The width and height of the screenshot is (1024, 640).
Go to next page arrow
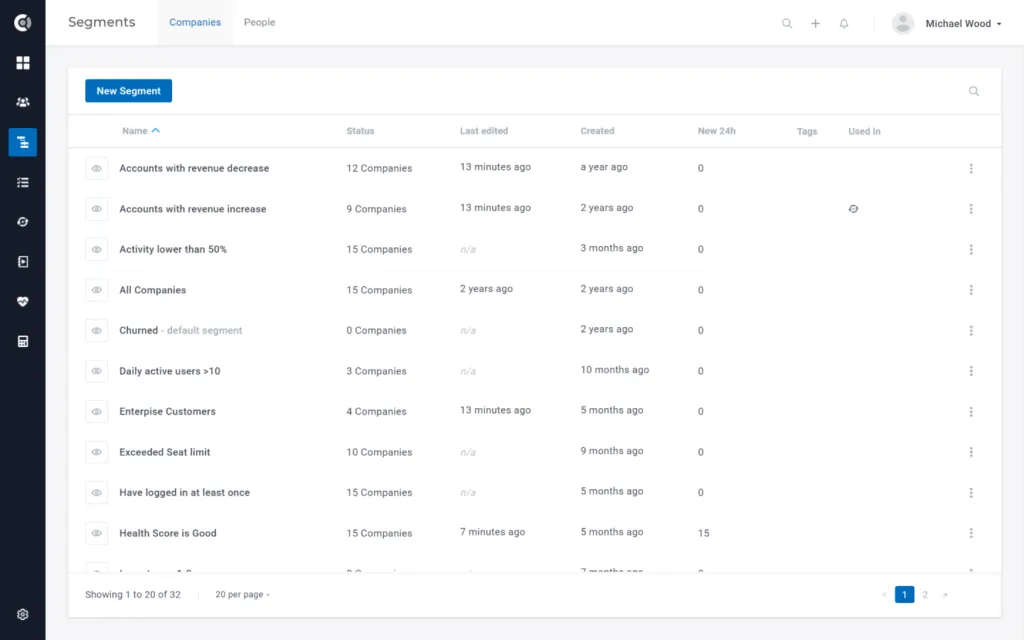945,594
